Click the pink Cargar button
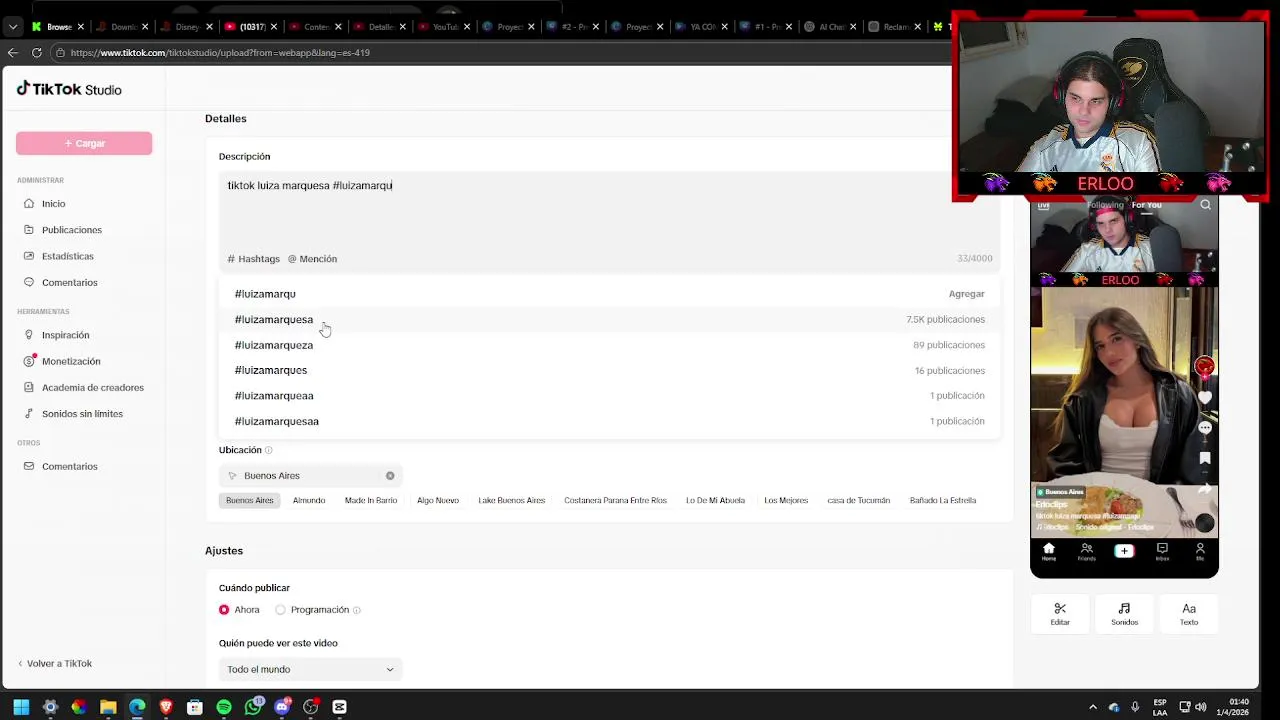Screen dimensions: 1280x720 (84, 144)
